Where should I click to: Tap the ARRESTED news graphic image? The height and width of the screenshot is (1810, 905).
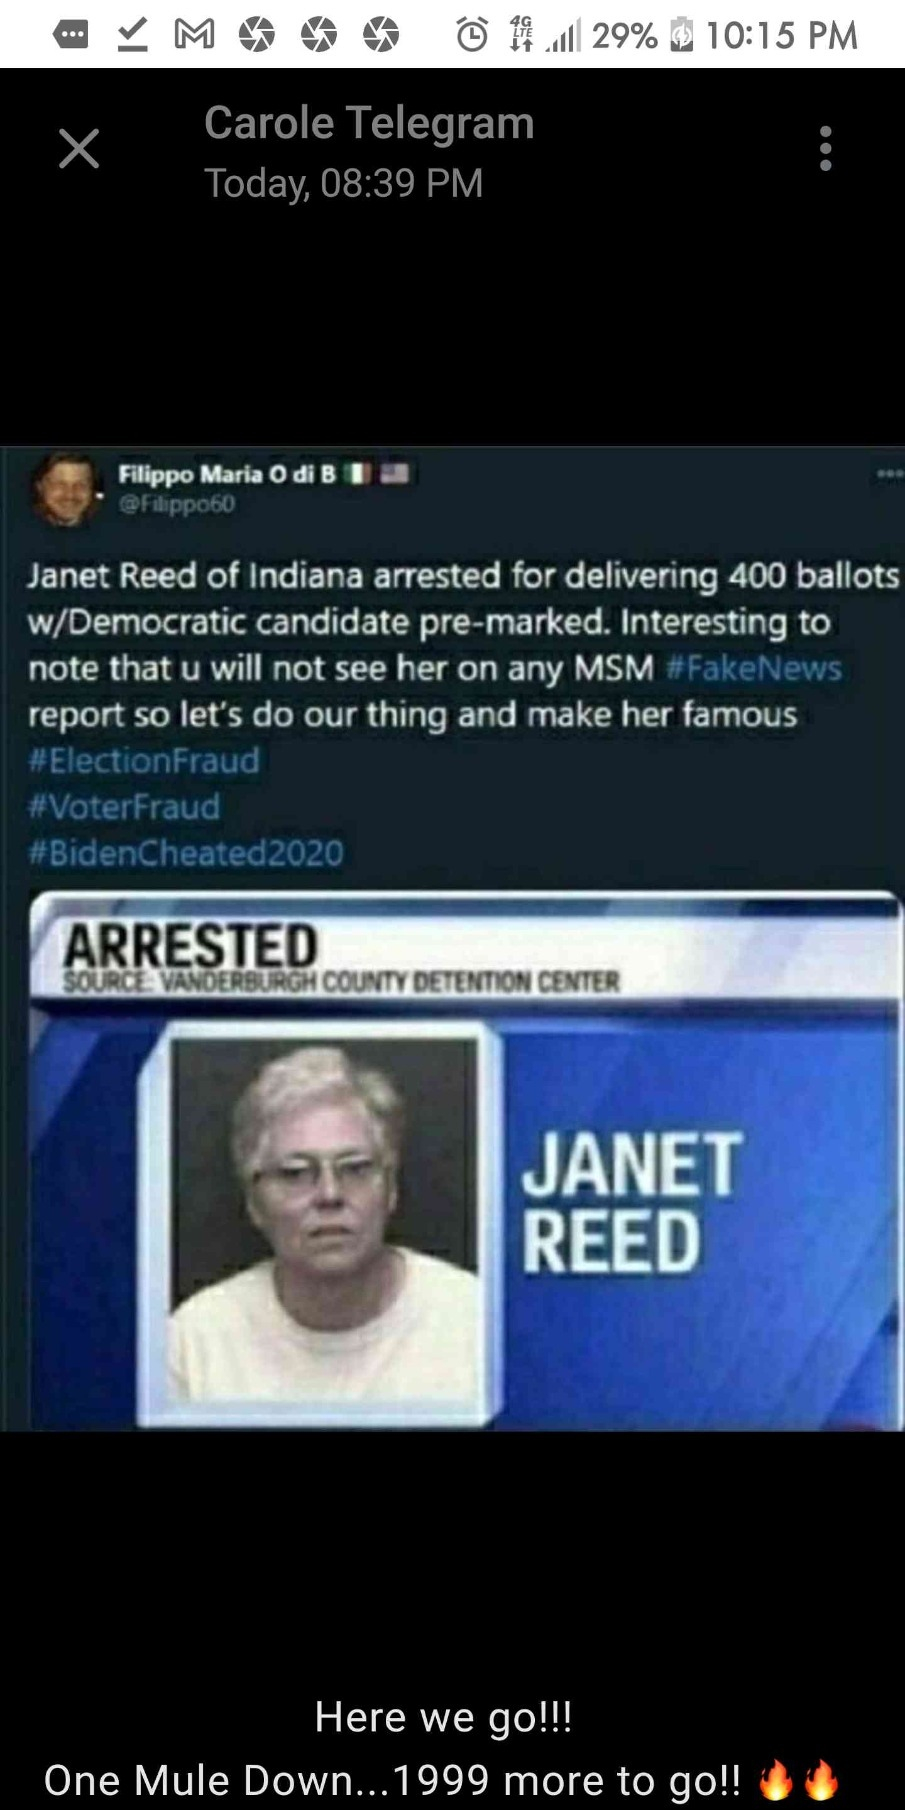[465, 1160]
